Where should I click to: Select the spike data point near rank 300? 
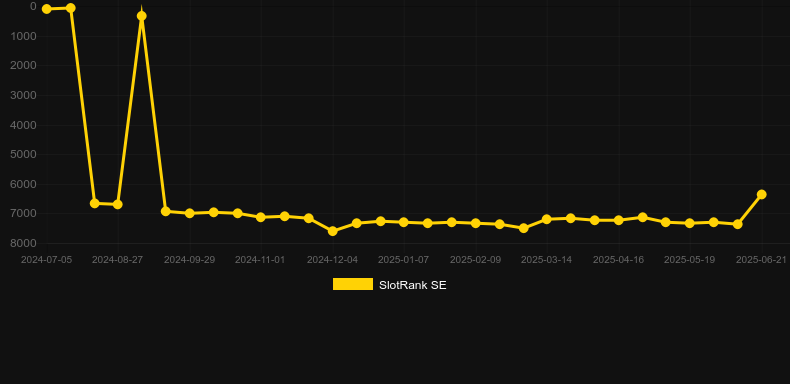point(142,16)
